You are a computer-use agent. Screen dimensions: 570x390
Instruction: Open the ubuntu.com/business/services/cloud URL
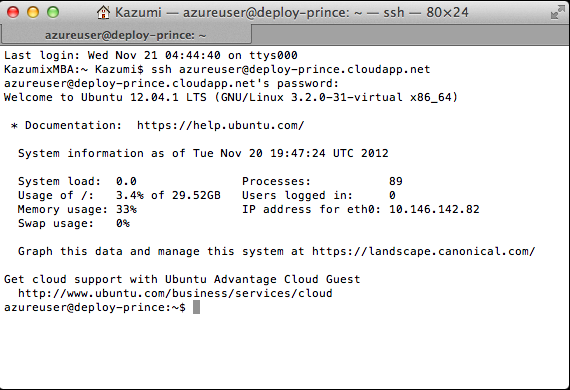tap(175, 293)
